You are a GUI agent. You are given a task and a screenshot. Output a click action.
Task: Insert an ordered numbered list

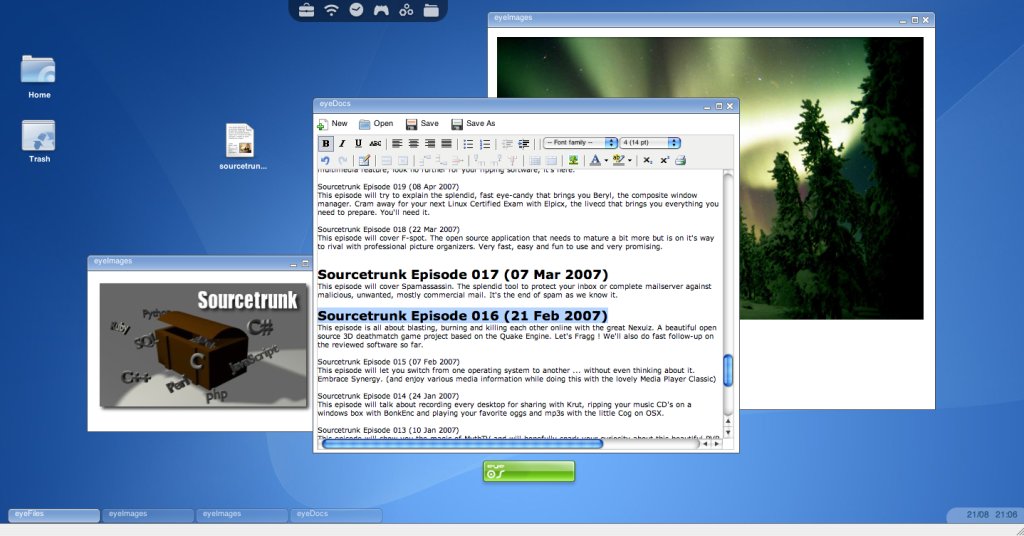coord(485,144)
